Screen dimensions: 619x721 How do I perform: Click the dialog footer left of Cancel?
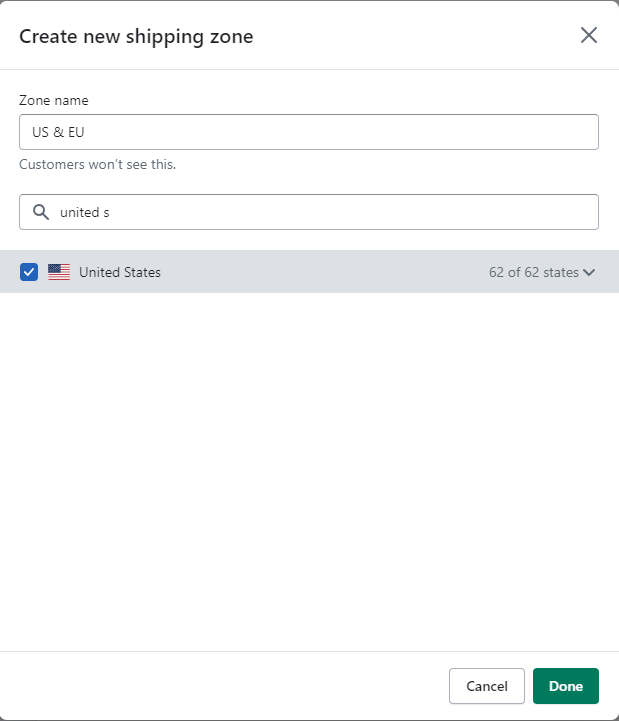coord(224,686)
